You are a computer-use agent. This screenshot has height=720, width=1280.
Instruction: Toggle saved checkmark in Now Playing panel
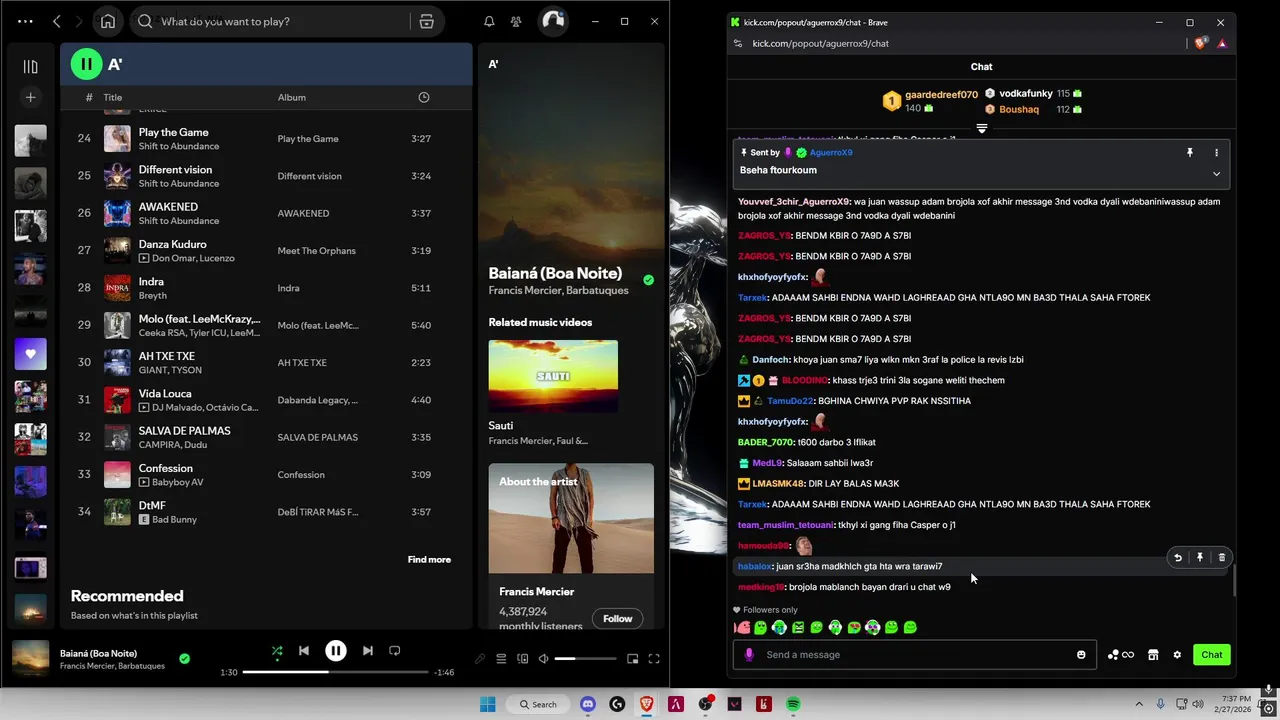648,280
